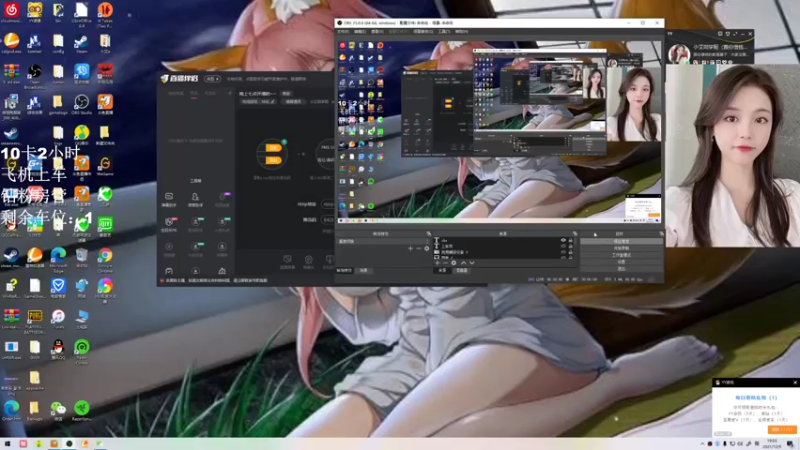Toggle upper orange button in 直播伴侣 circle
The height and width of the screenshot is (450, 800).
[x=273, y=147]
